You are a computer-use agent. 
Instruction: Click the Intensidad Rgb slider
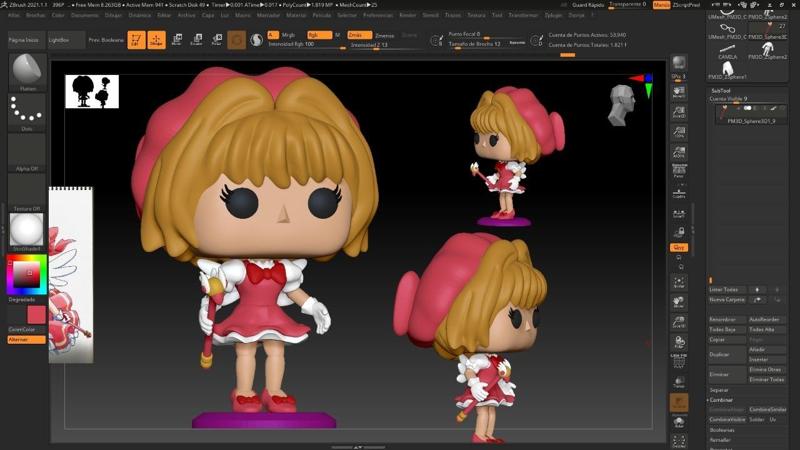307,45
